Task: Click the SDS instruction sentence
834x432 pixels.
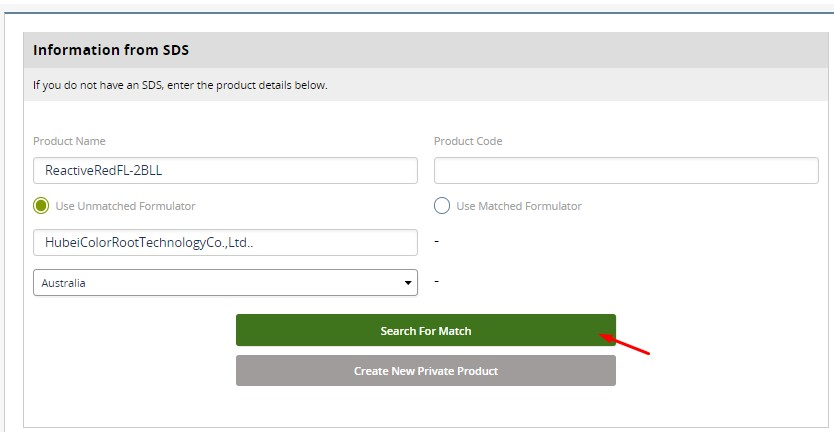Action: (x=180, y=85)
